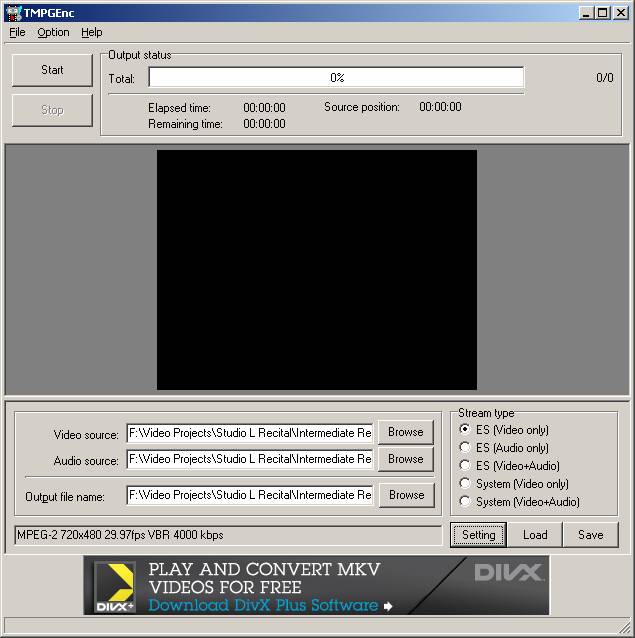Viewport: 635px width, 638px height.
Task: Click into the Output file name field
Action: (250, 495)
